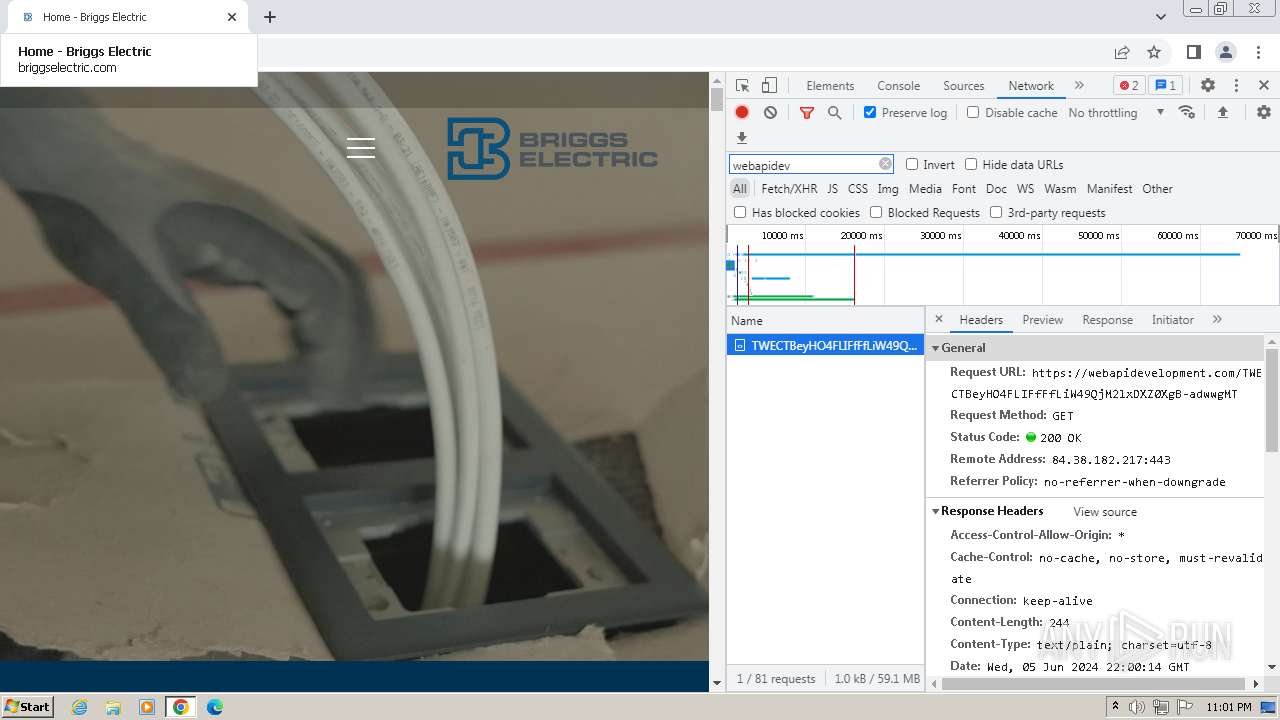
Task: Open the No throttling dropdown
Action: tap(1116, 113)
